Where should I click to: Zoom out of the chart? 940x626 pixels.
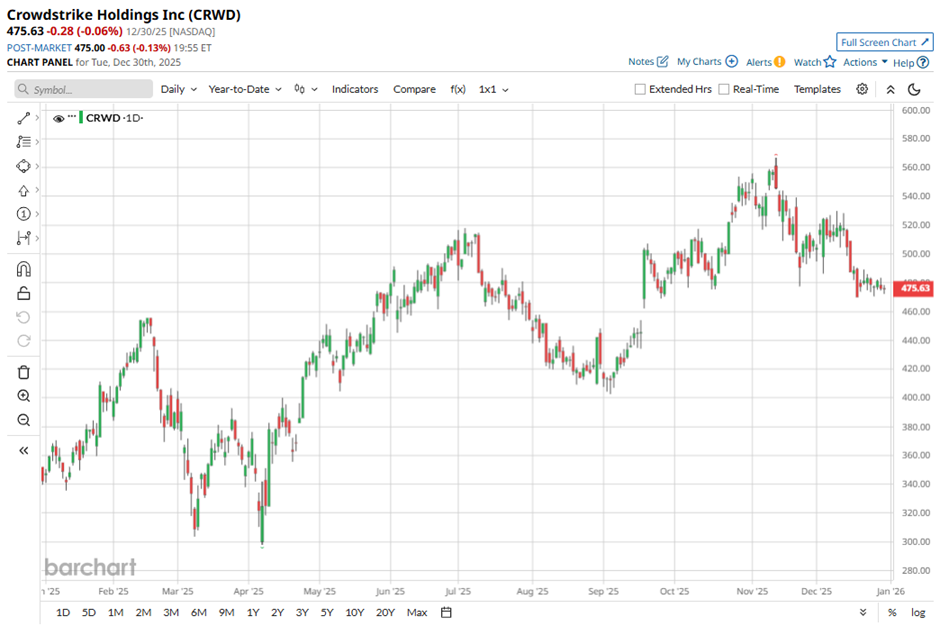(x=23, y=420)
